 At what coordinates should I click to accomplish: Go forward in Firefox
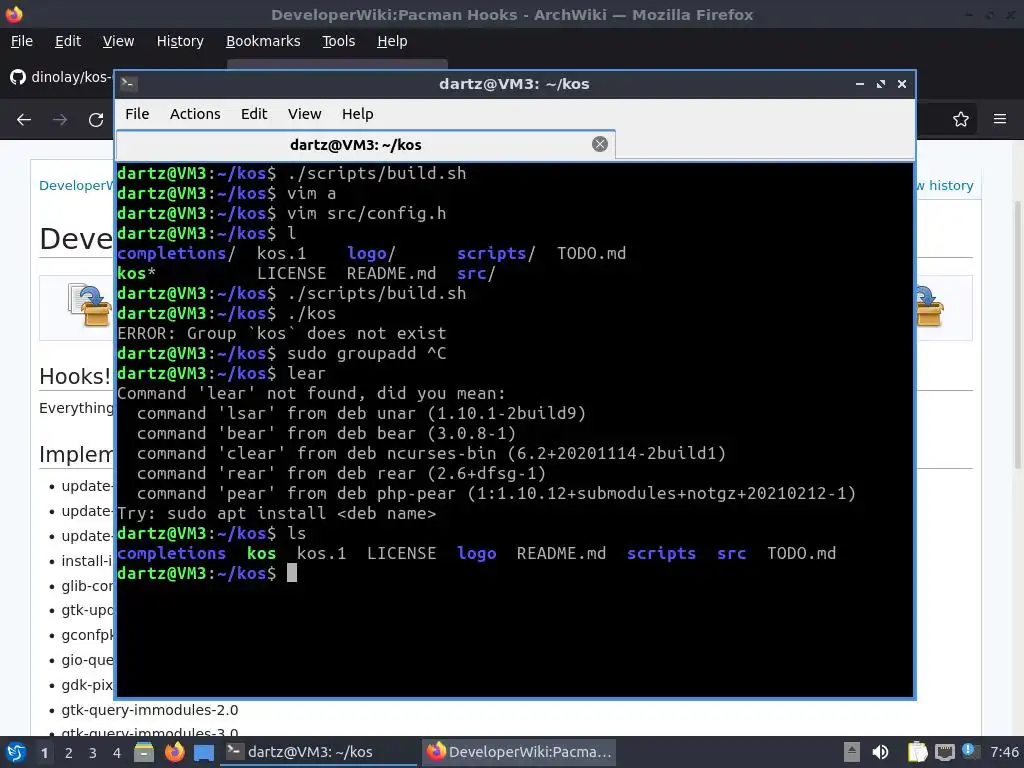[x=60, y=120]
